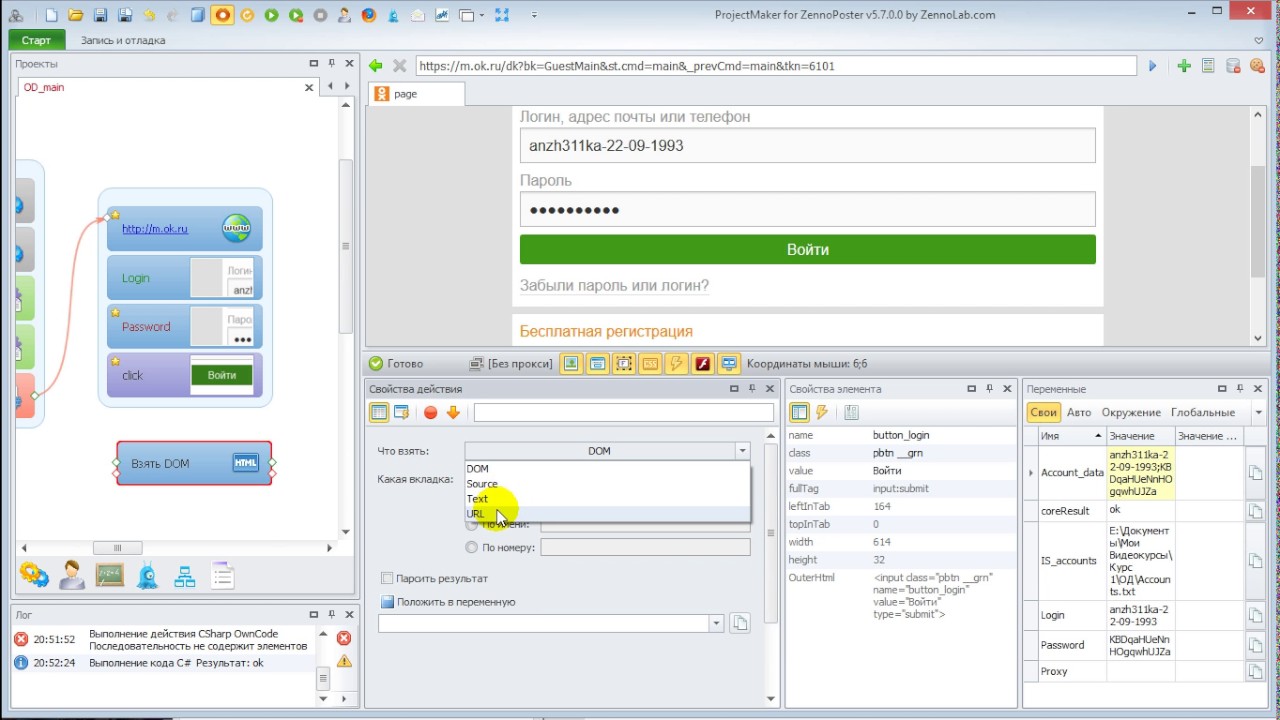This screenshot has height=720, width=1280.
Task: Click the password field on the page
Action: pos(808,210)
